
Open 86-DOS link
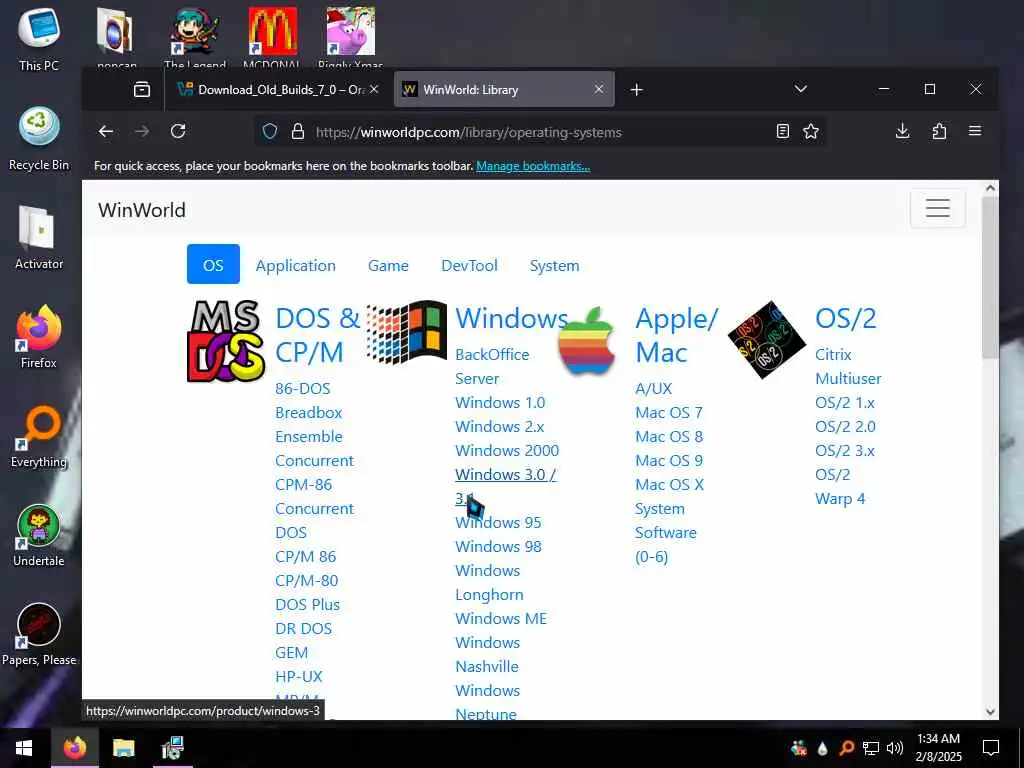pos(302,389)
